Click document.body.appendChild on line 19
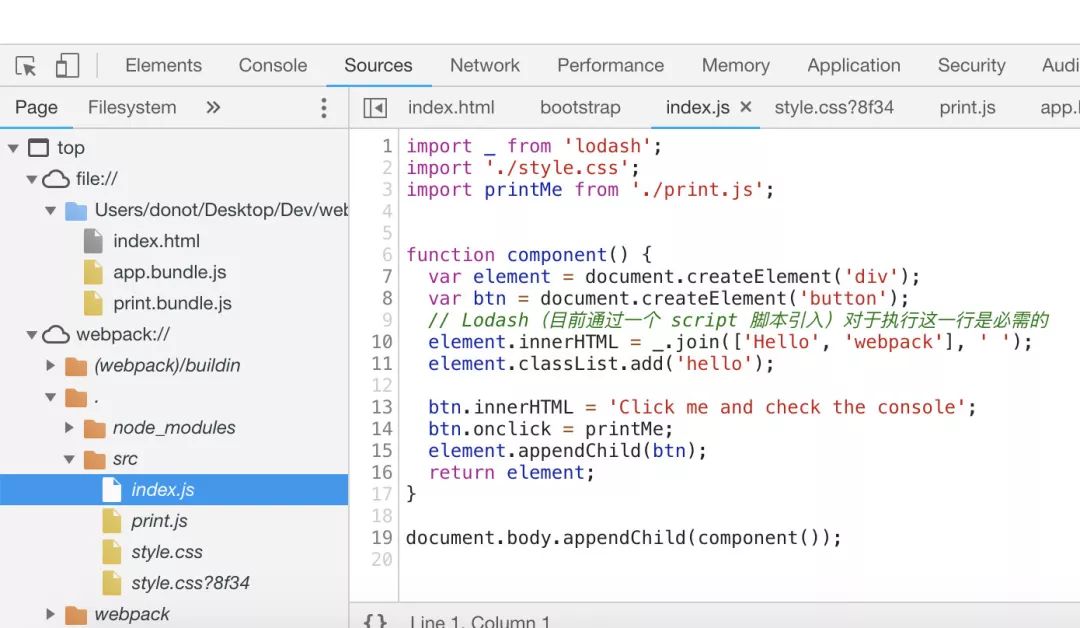This screenshot has width=1080, height=628. coord(546,537)
